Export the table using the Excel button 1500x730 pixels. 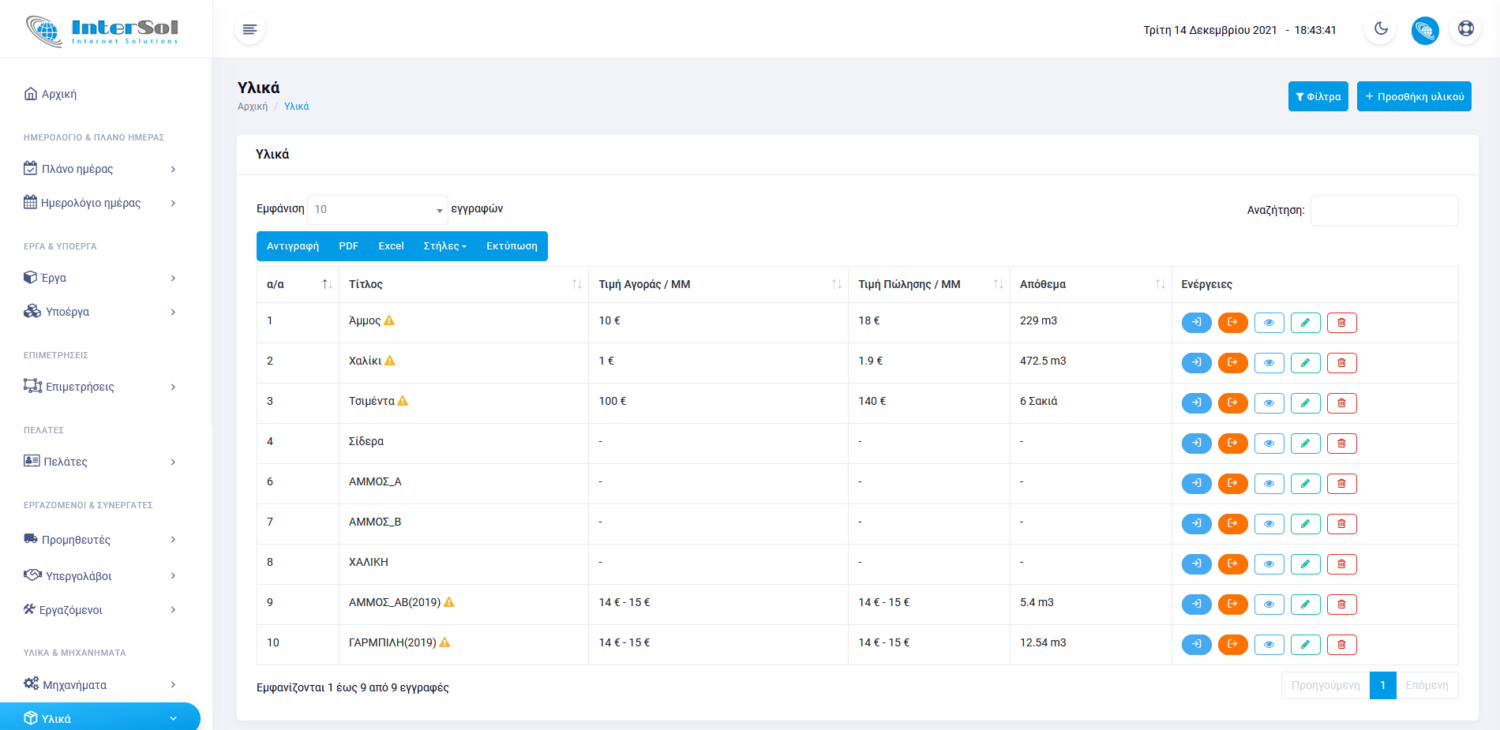pos(390,246)
